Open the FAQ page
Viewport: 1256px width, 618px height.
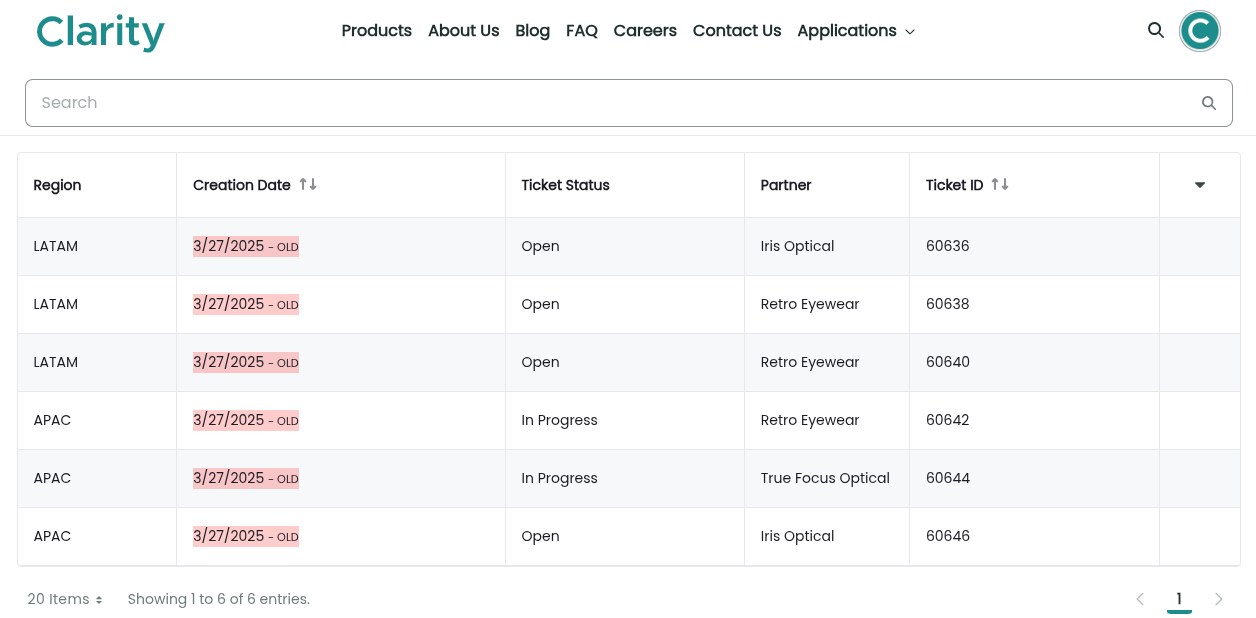582,31
